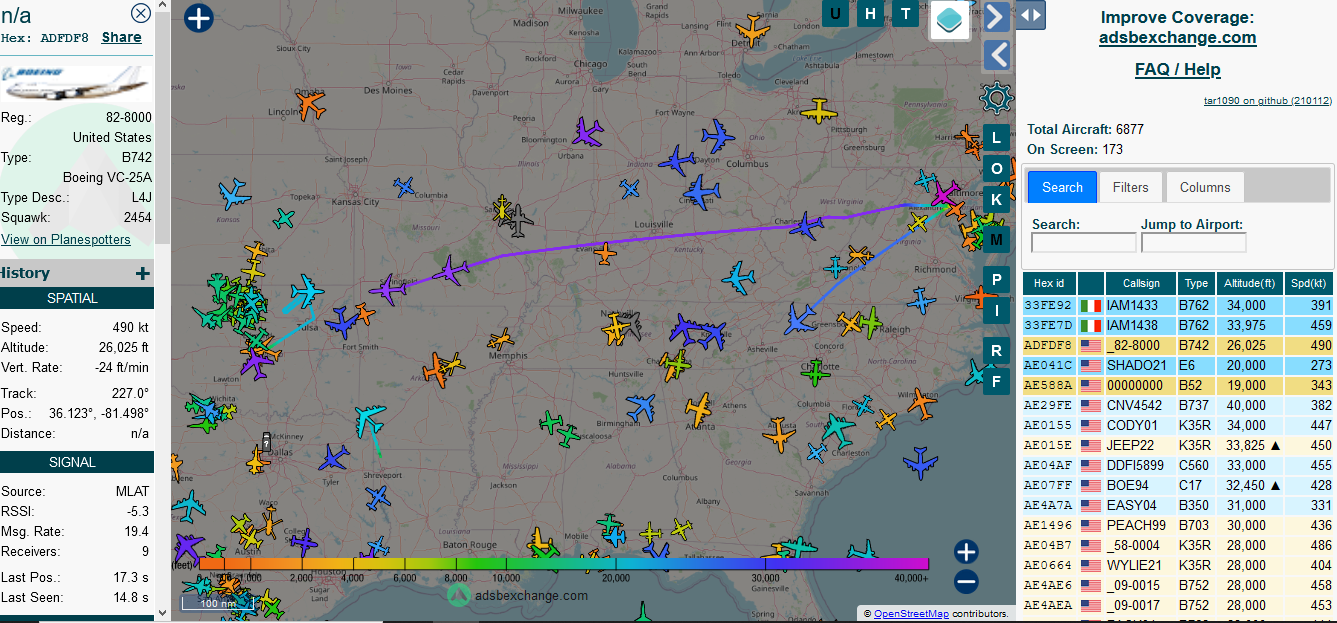
Task: Toggle the T map button
Action: pyautogui.click(x=906, y=13)
